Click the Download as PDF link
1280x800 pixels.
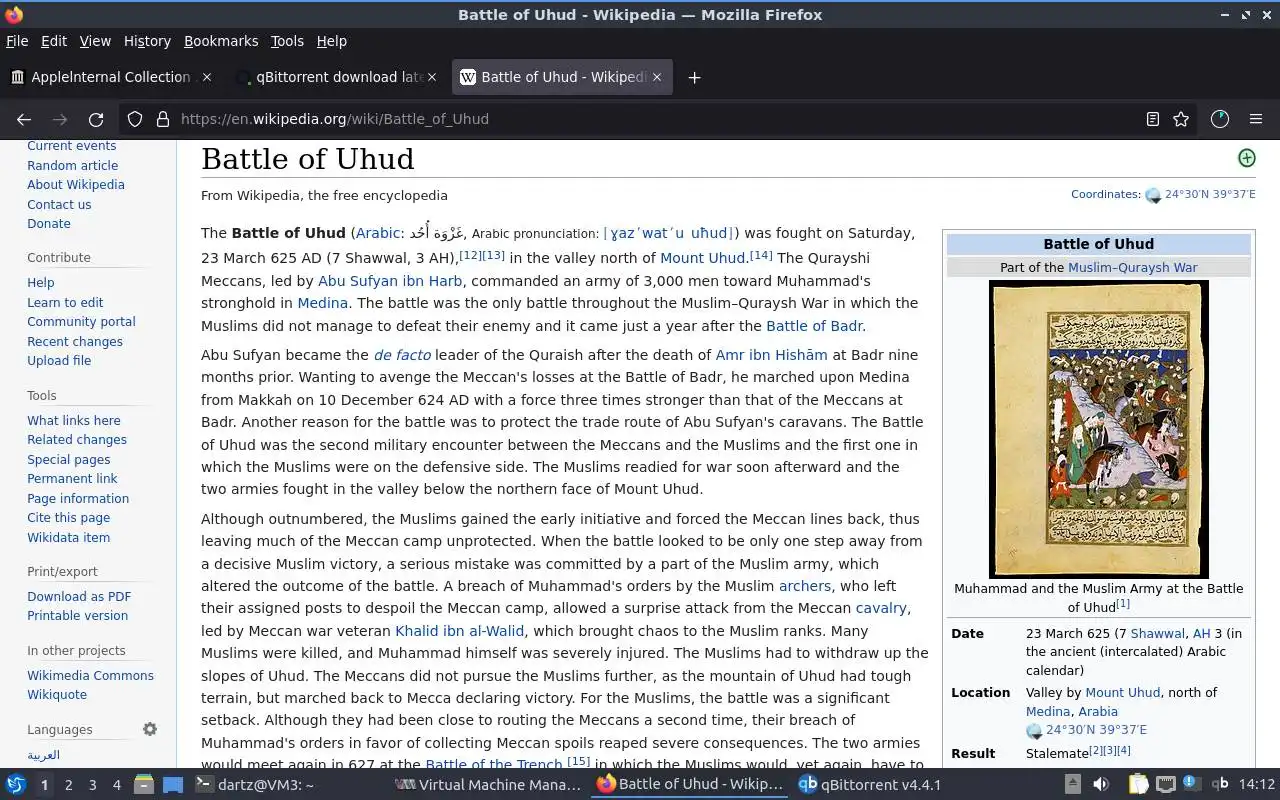79,597
